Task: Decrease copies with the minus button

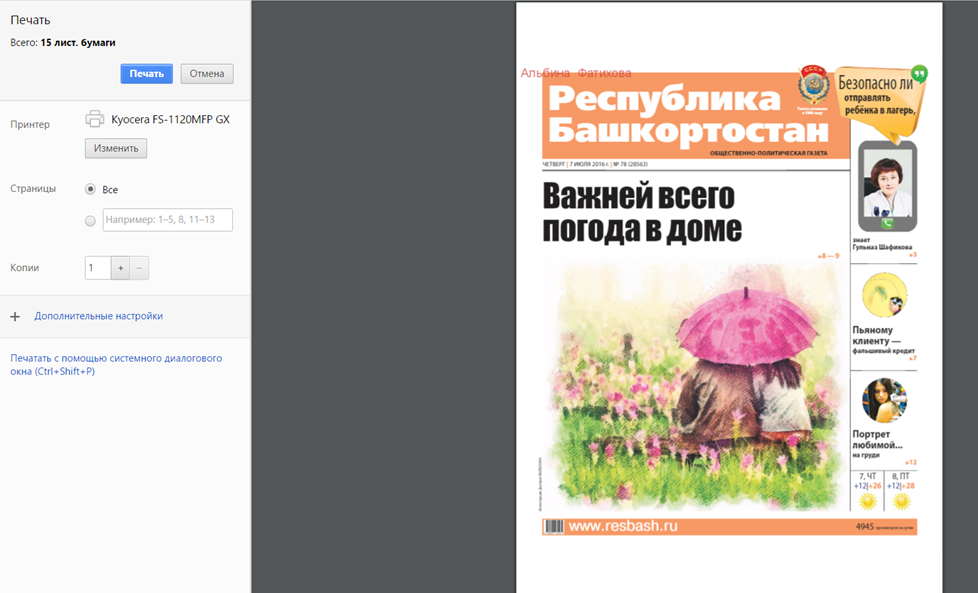Action: [139, 268]
